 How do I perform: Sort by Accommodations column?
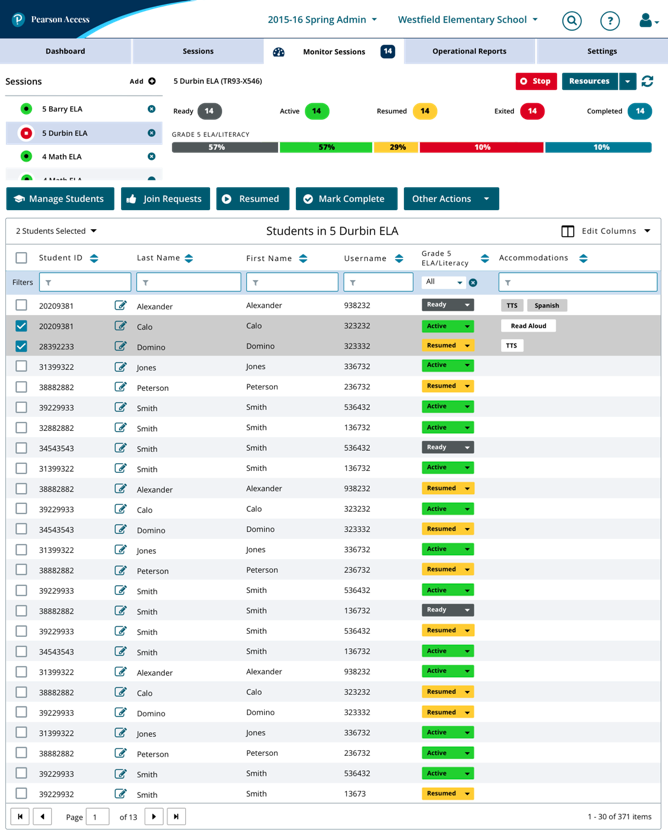coord(583,258)
